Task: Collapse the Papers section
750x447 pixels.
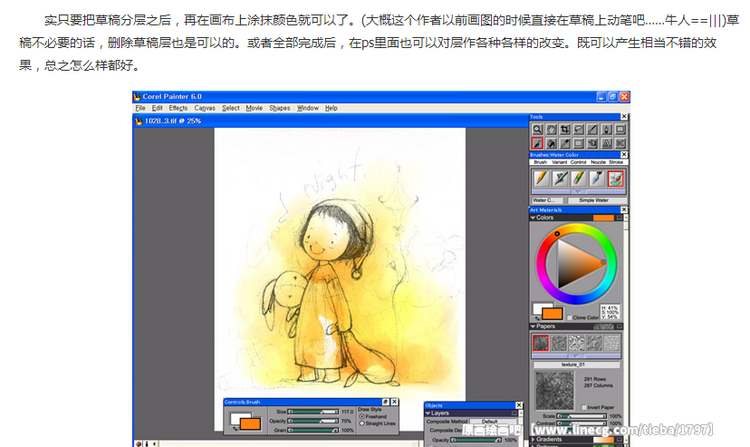Action: click(x=533, y=326)
